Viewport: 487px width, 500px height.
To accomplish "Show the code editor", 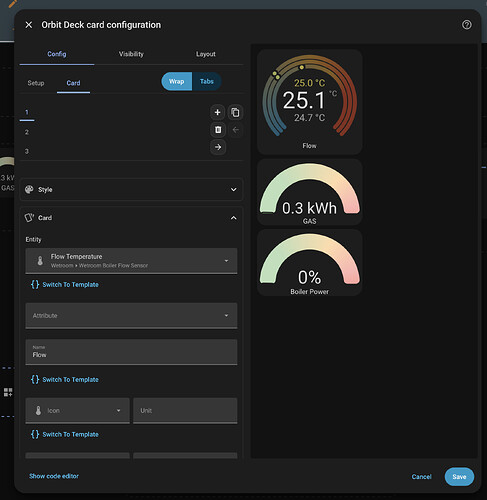I will 54,476.
